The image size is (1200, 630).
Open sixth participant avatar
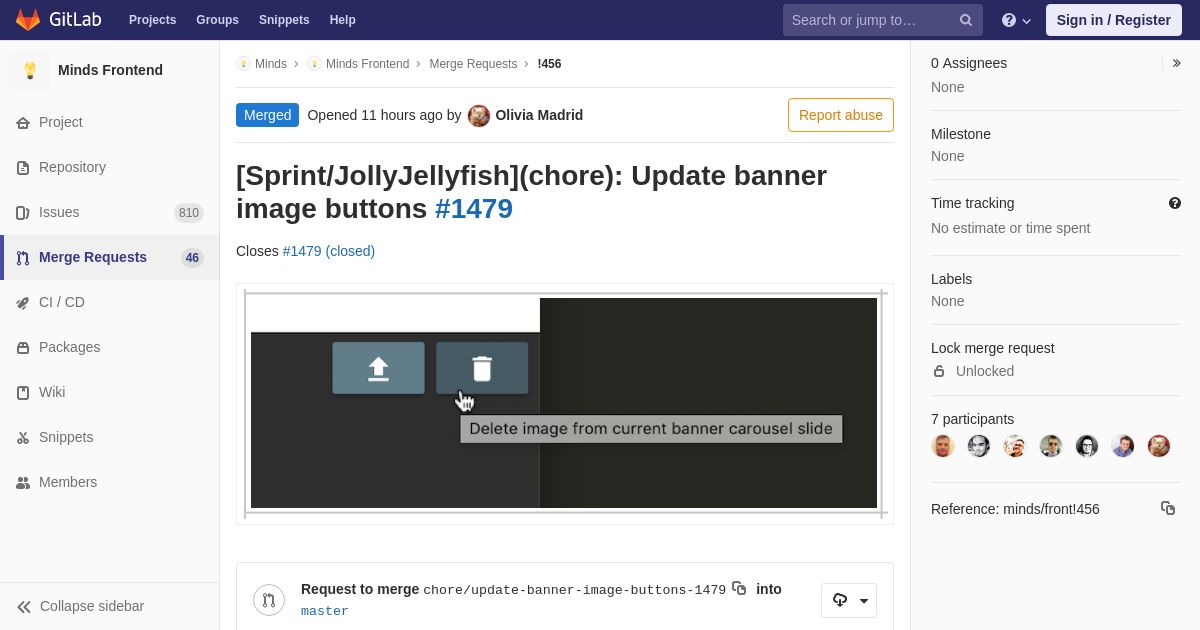click(1123, 446)
